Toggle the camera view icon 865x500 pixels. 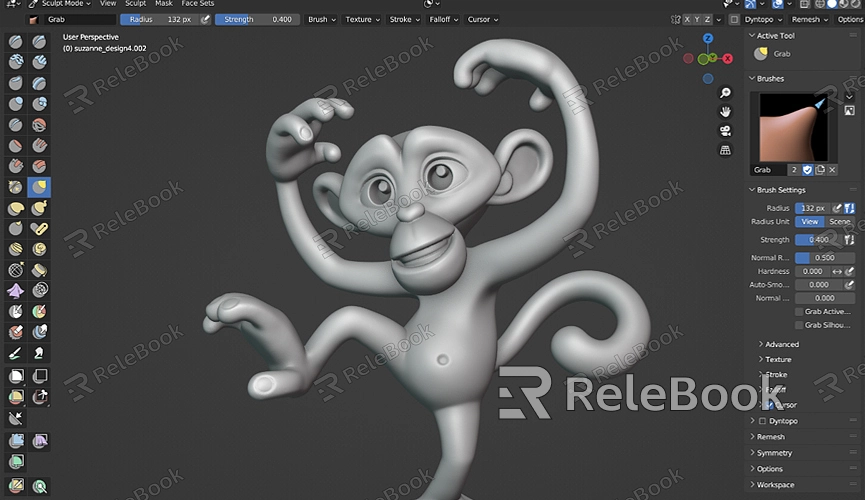coord(725,131)
